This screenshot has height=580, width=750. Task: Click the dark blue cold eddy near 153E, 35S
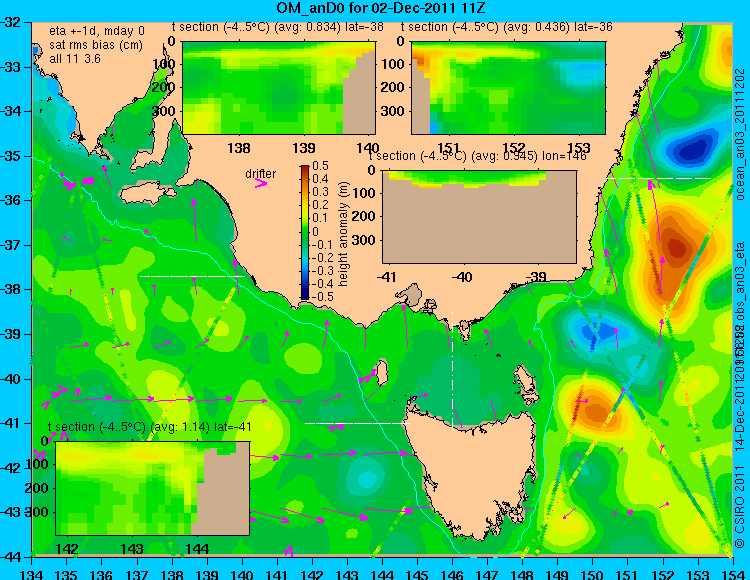[x=691, y=150]
